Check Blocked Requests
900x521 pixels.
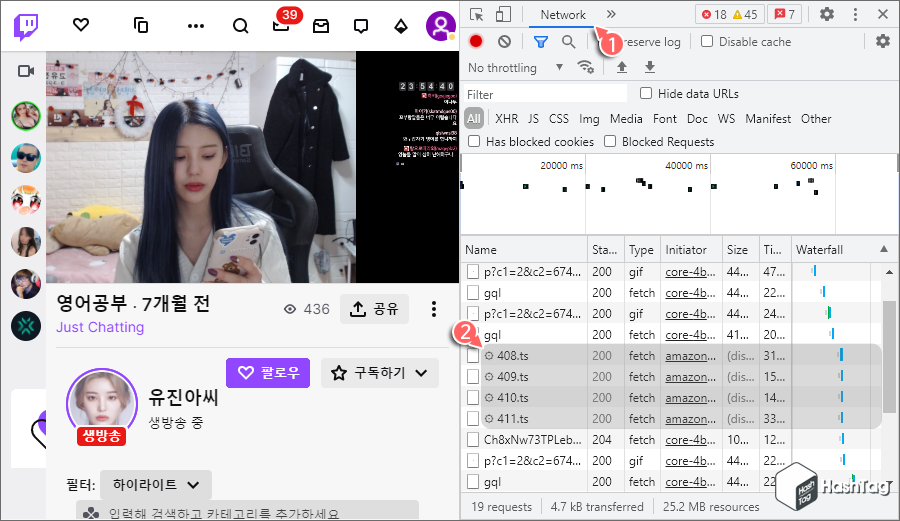tap(610, 141)
